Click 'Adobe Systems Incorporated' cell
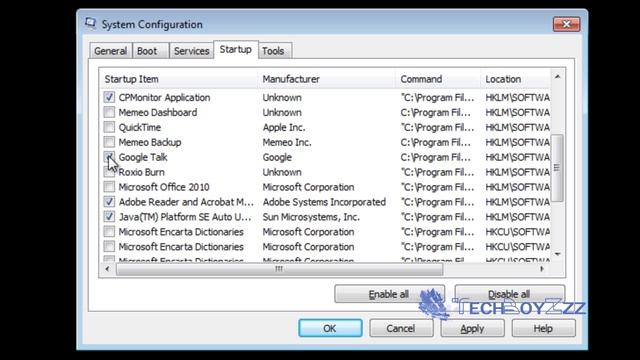Viewport: 640px width, 360px height. coord(324,202)
